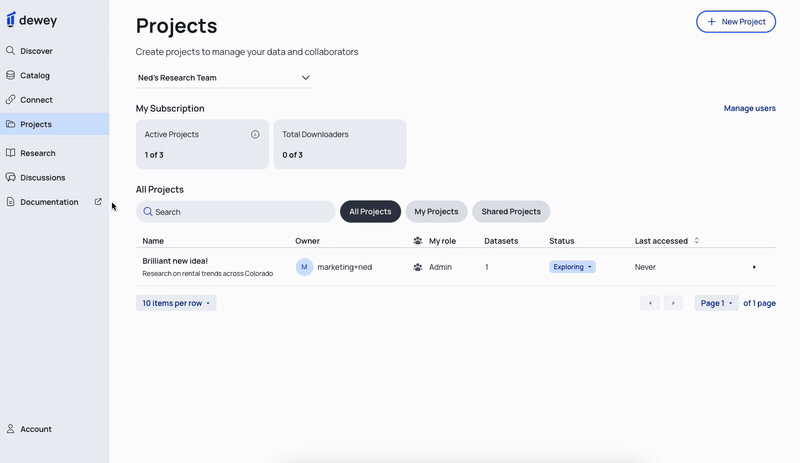Click the Connect link icon
This screenshot has width=800, height=463.
point(10,100)
